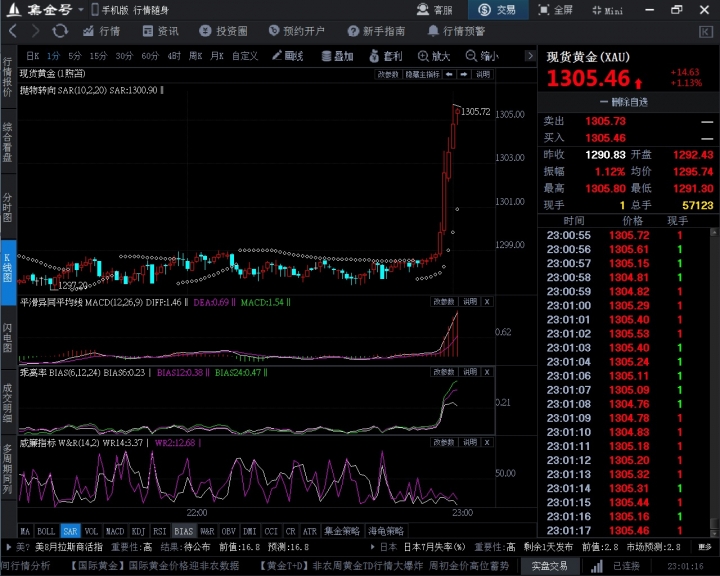The height and width of the screenshot is (576, 720).
Task: Zoom in the chart with 放大
Action: 434,56
